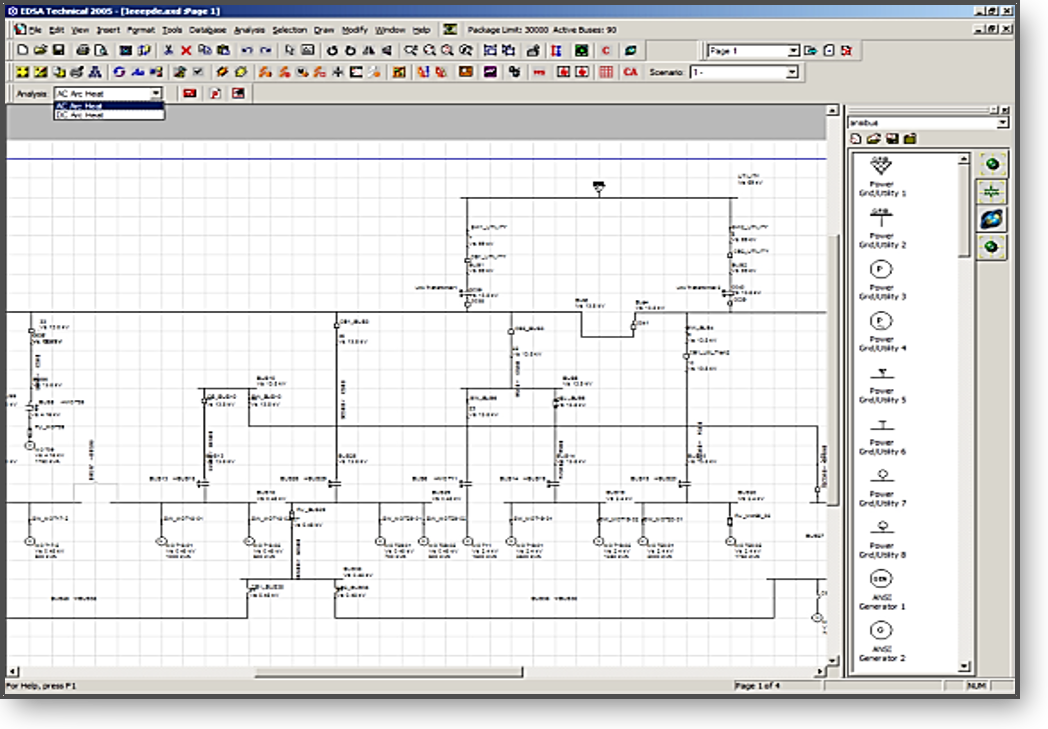Open the Insert menu
The width and height of the screenshot is (1048, 729).
[108, 30]
